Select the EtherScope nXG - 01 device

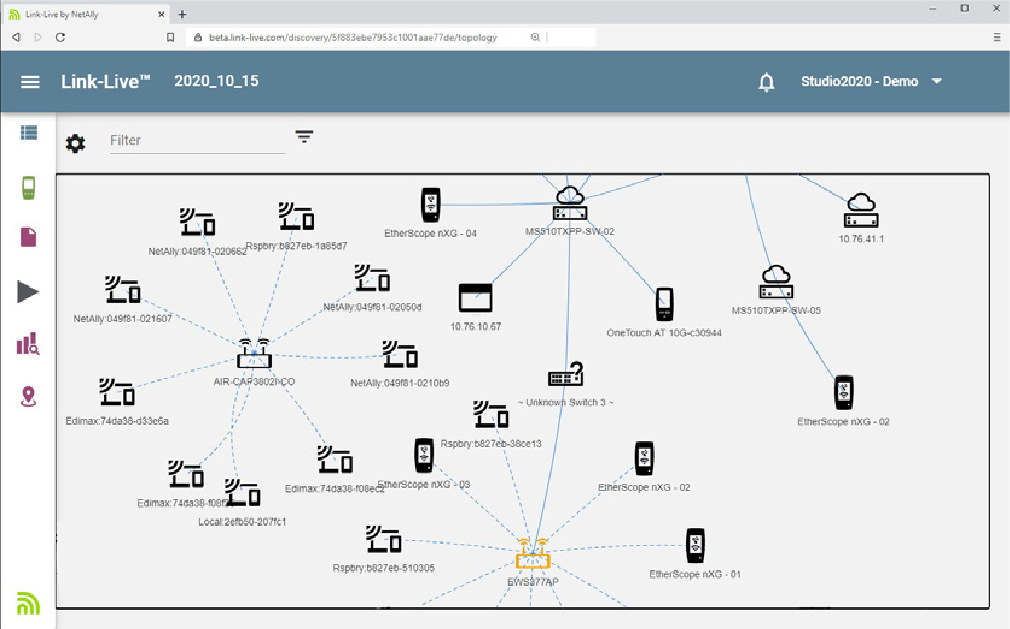coord(695,545)
